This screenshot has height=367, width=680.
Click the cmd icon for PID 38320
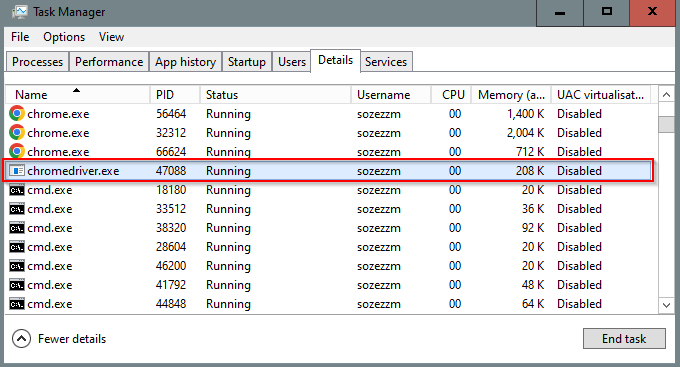pyautogui.click(x=17, y=228)
